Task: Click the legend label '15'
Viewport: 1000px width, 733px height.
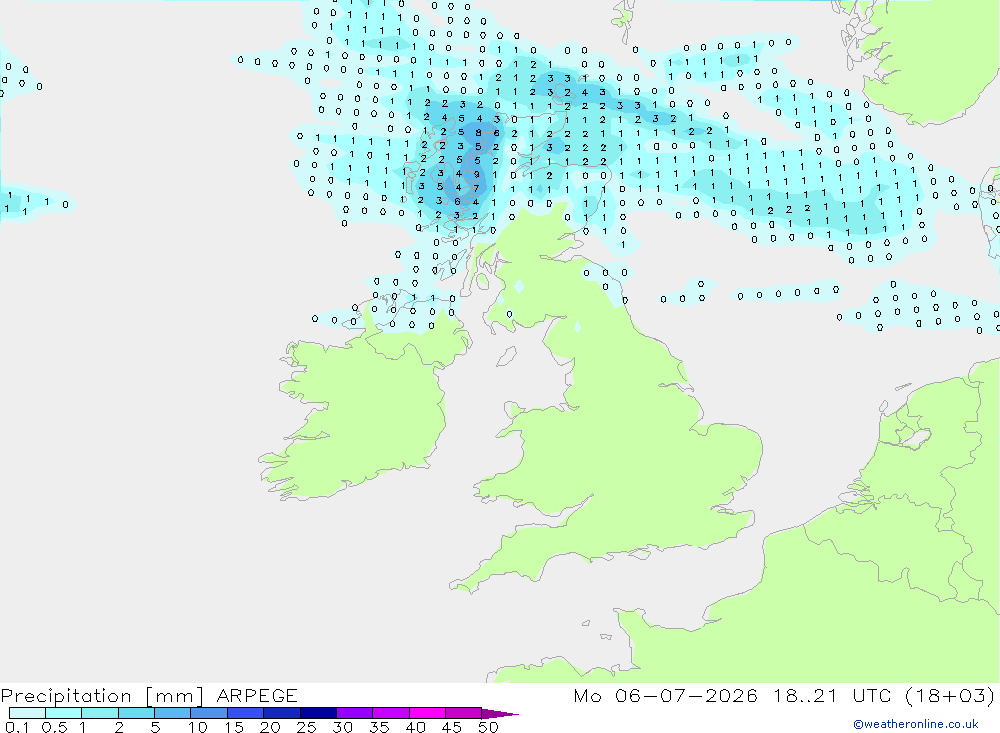Action: tap(234, 727)
